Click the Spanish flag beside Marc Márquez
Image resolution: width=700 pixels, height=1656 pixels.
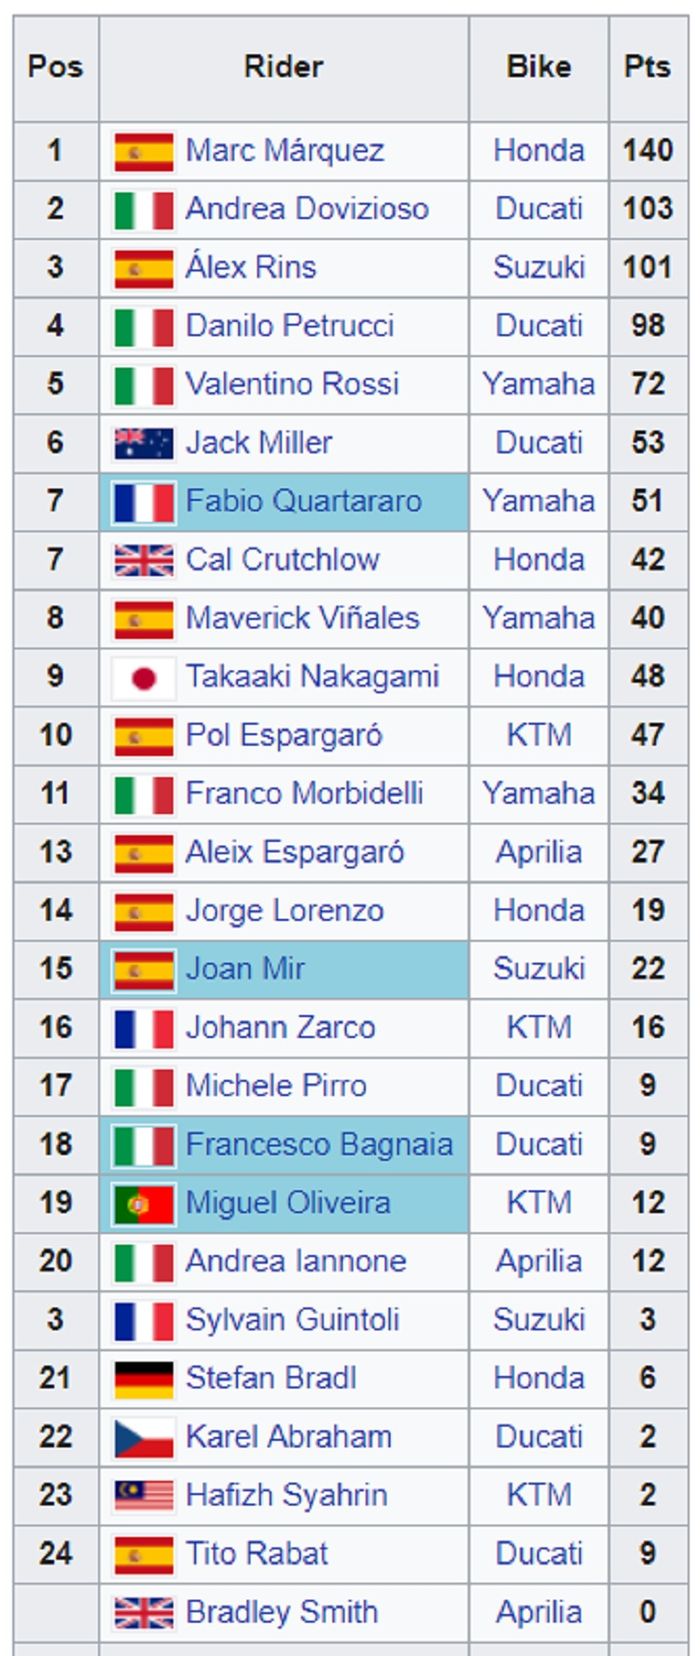pos(144,151)
